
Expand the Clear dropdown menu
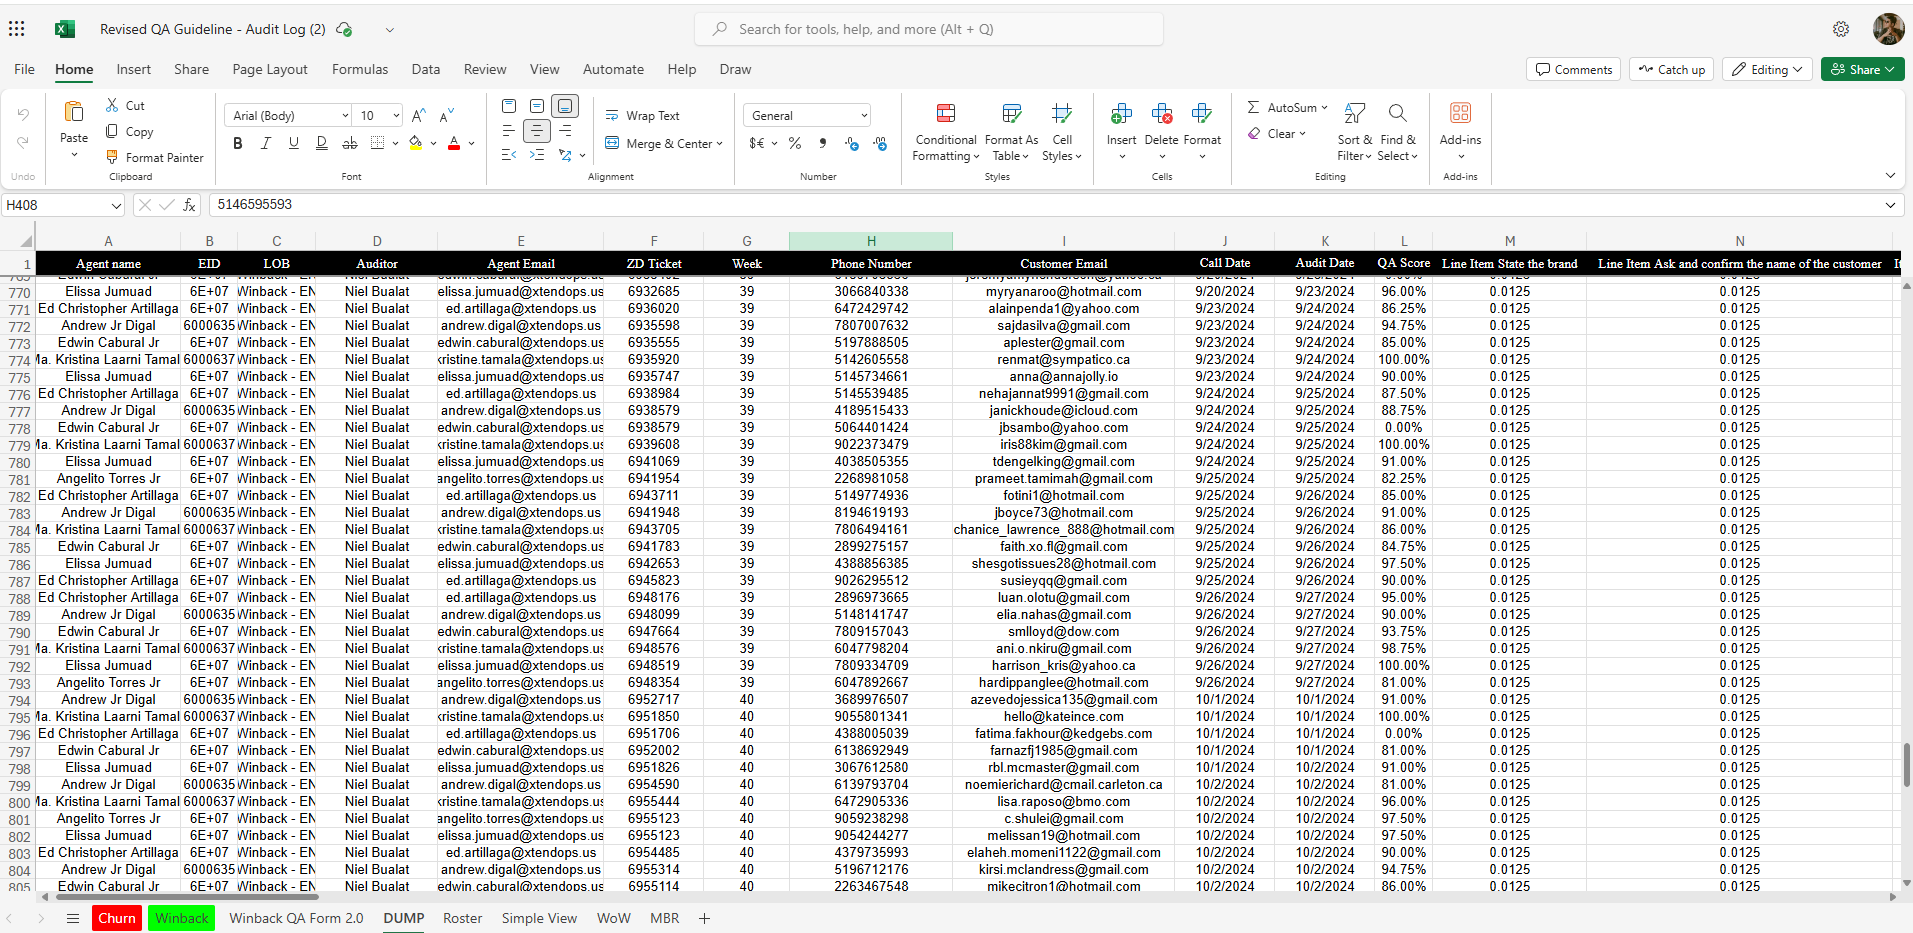(1302, 134)
